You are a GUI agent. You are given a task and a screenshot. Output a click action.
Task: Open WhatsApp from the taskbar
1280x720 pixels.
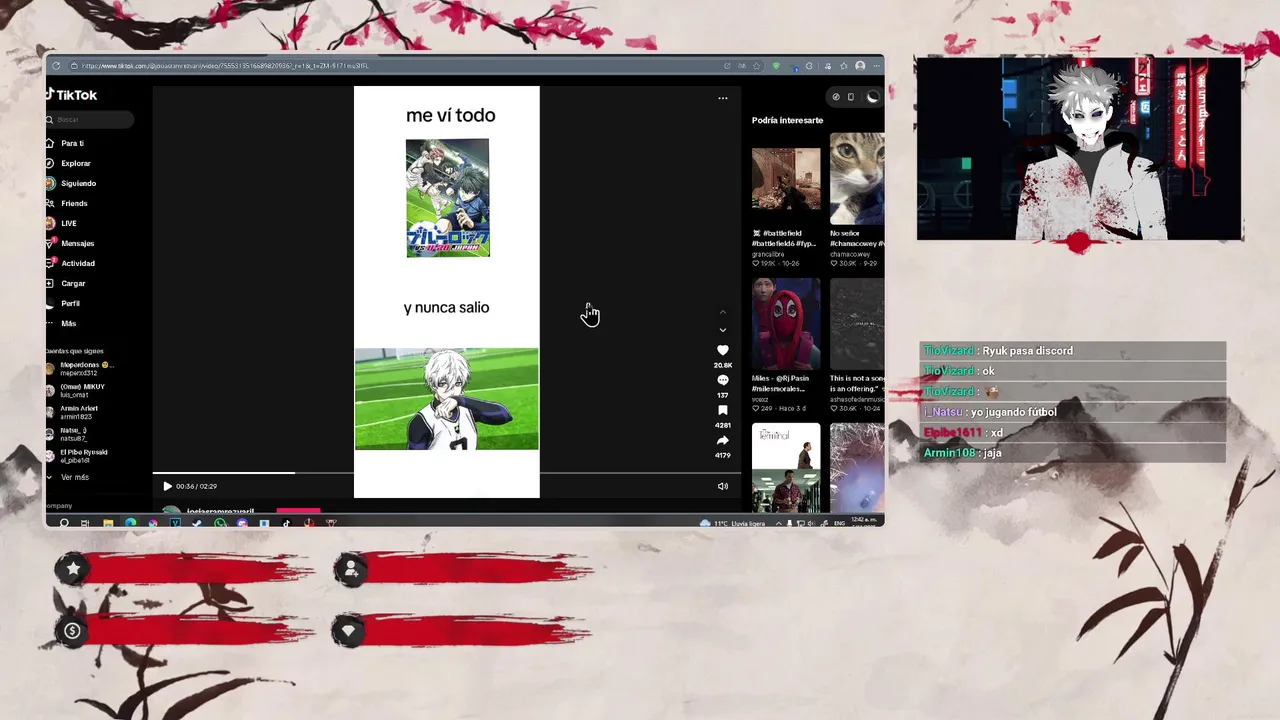[220, 523]
